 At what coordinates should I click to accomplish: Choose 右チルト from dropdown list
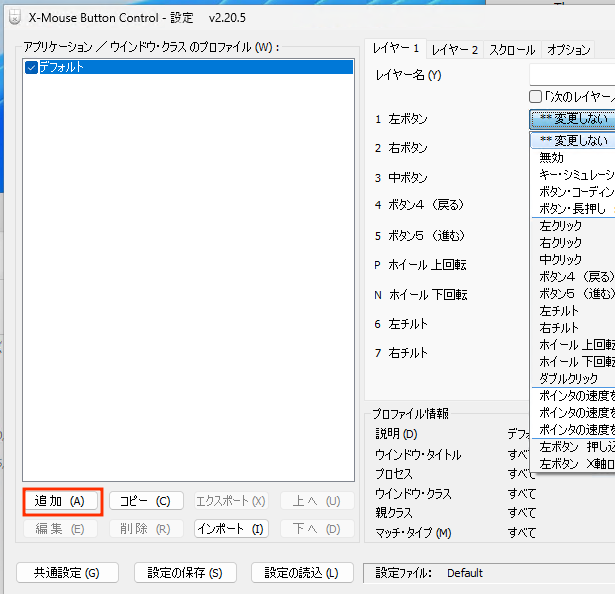[x=573, y=328]
